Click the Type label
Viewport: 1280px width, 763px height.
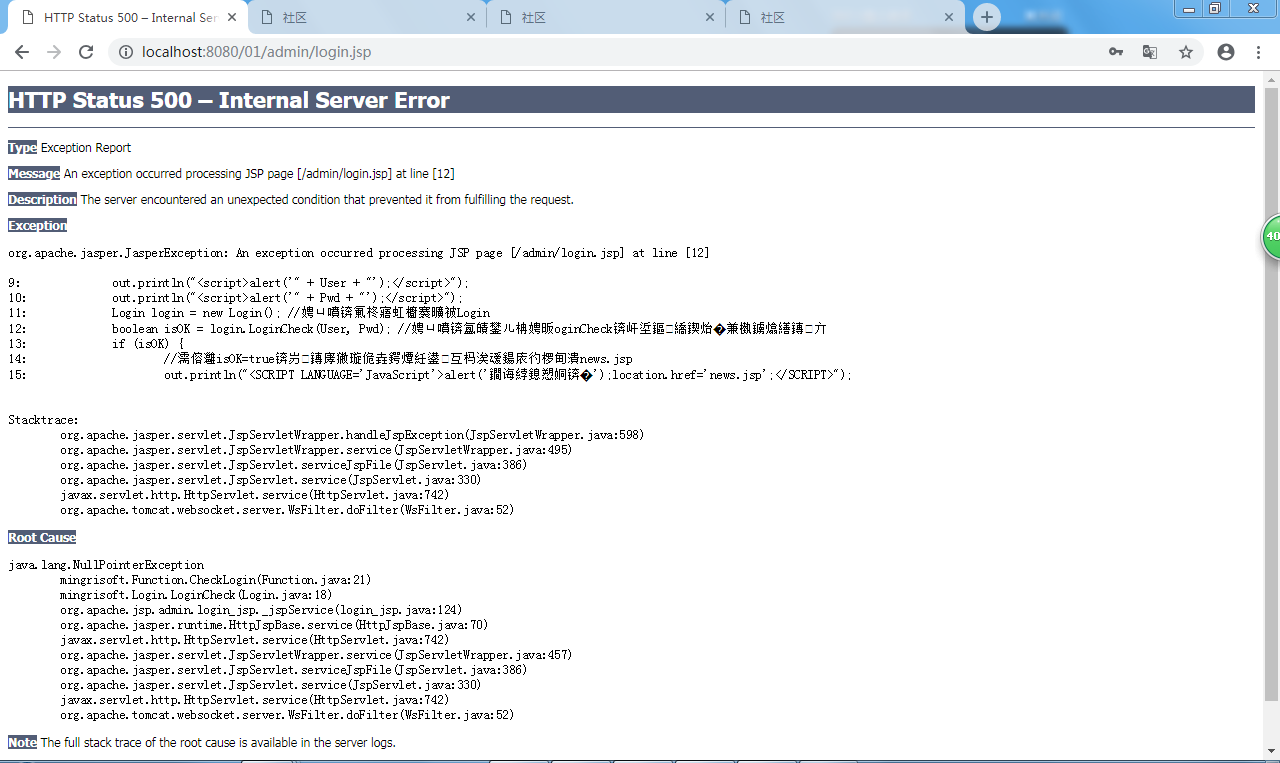point(22,148)
